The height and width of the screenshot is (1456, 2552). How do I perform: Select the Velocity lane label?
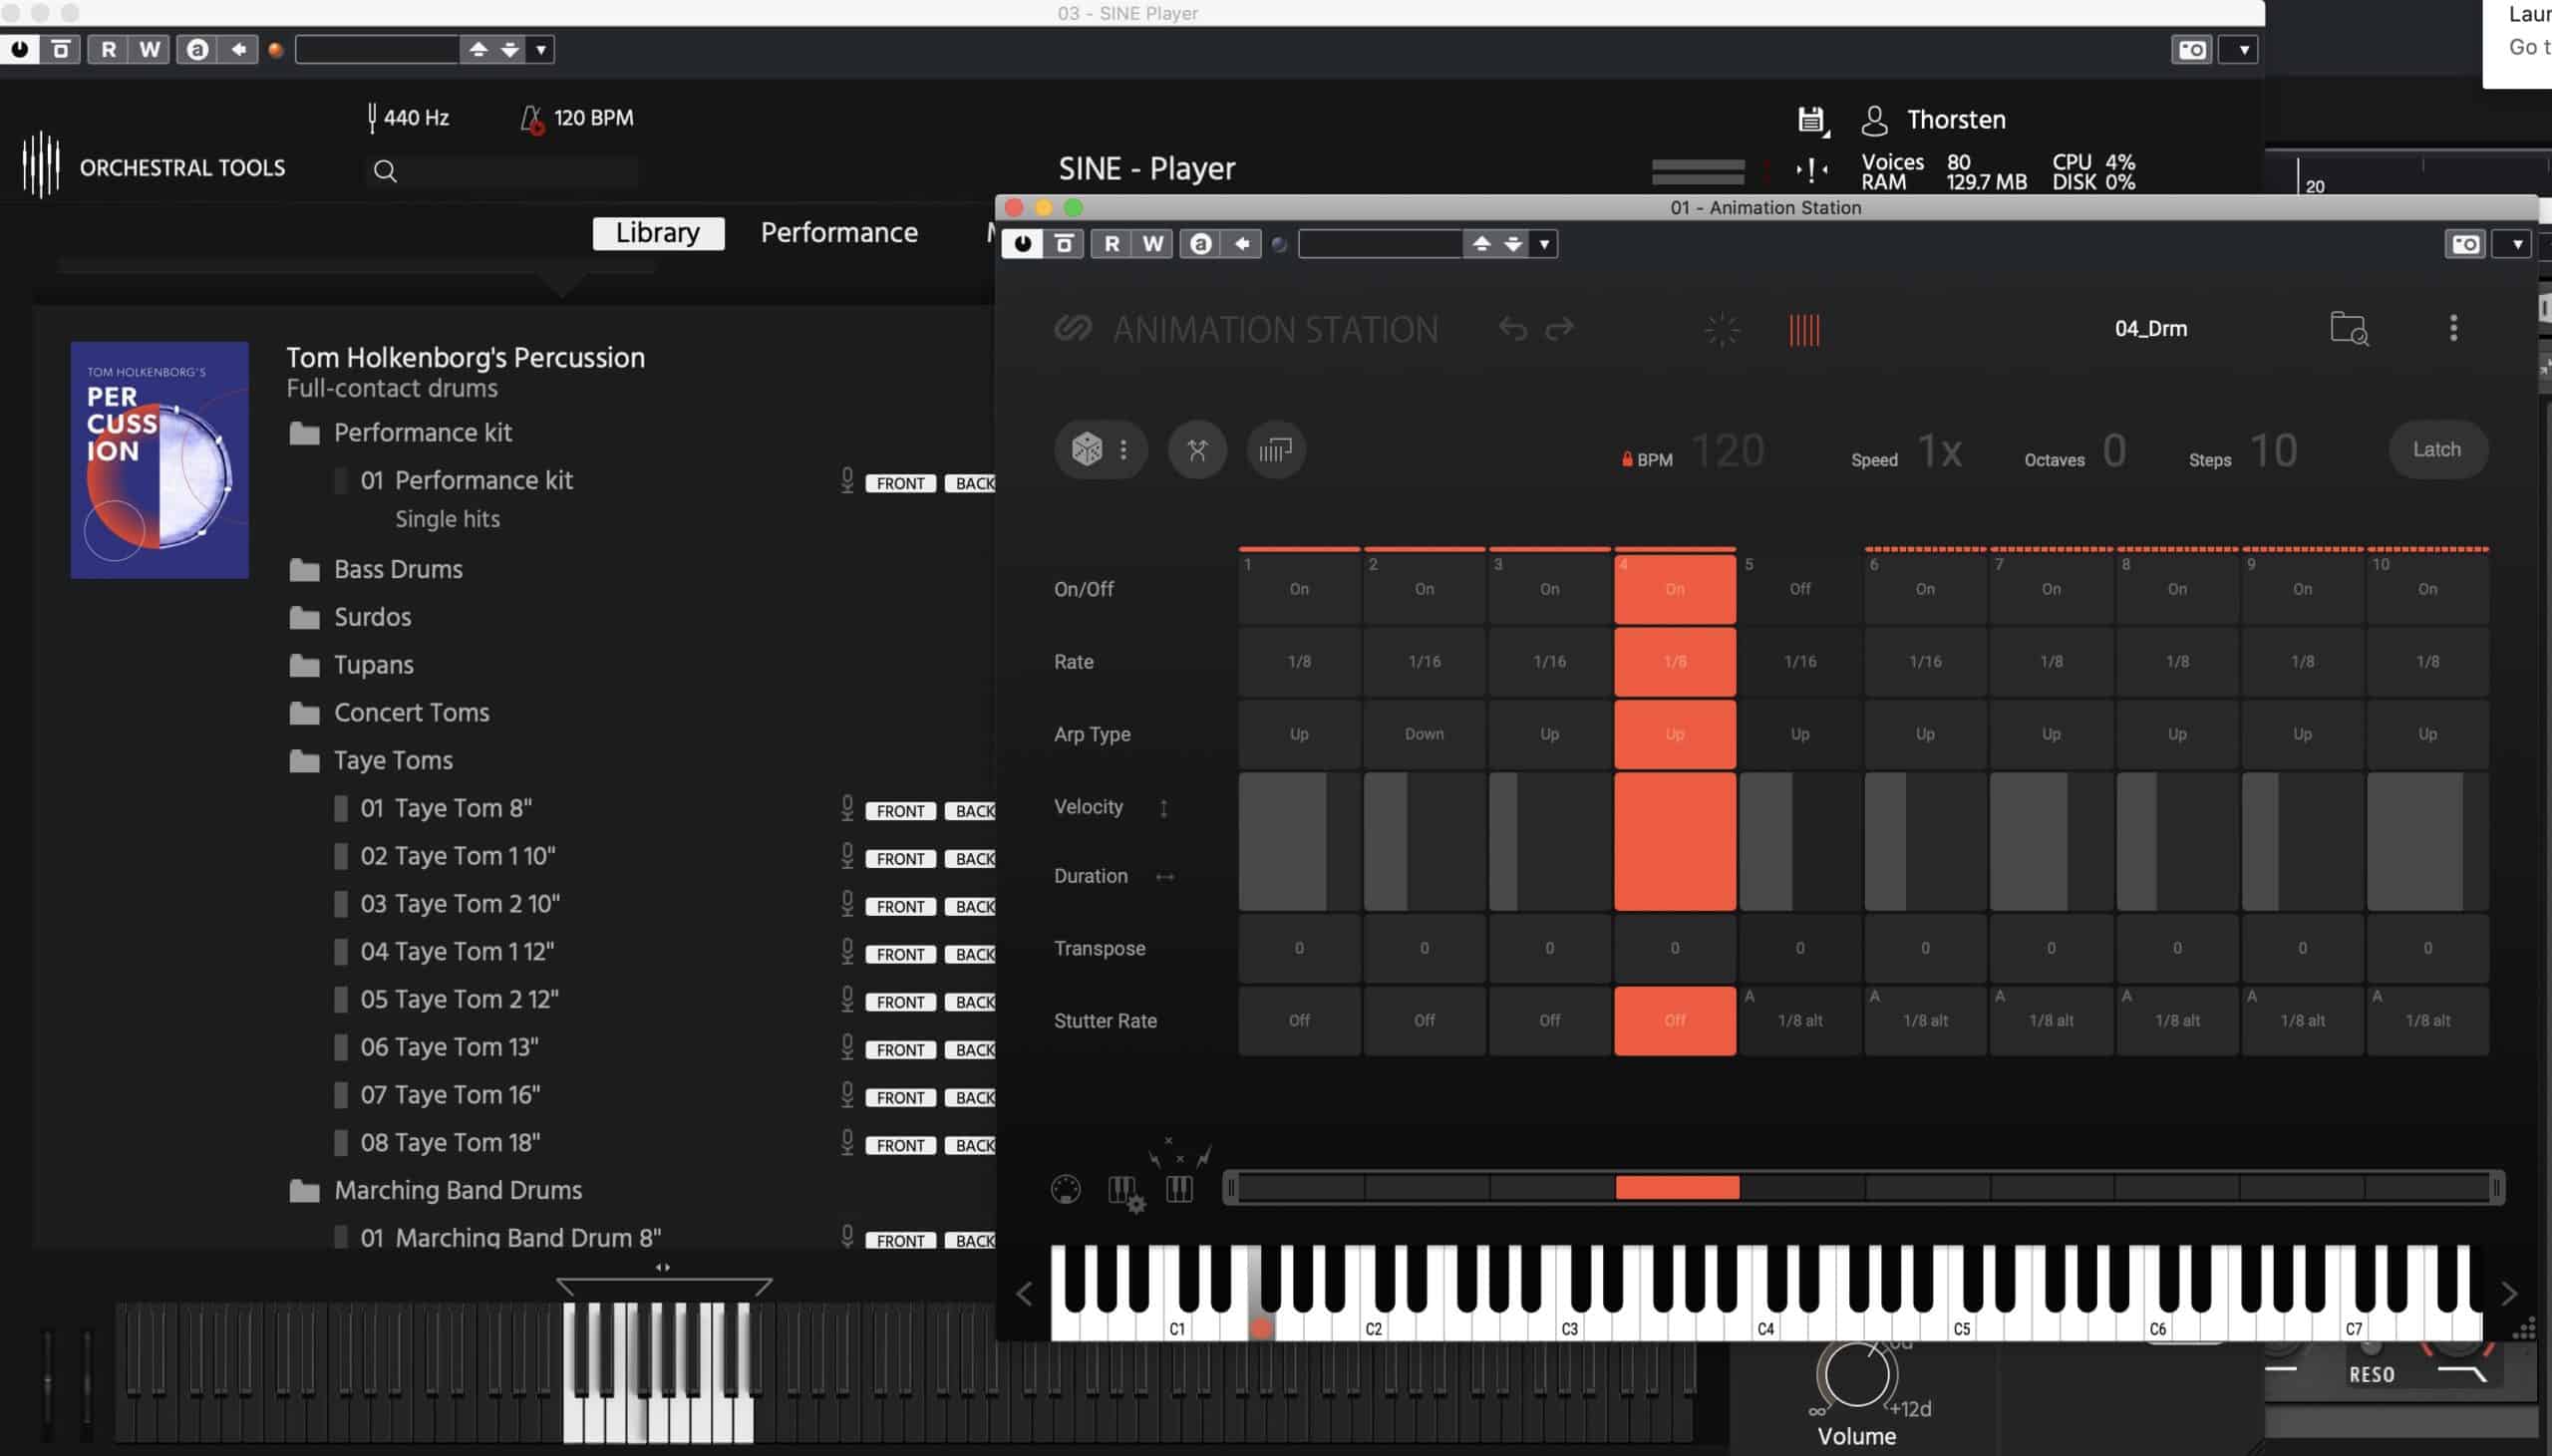1088,807
